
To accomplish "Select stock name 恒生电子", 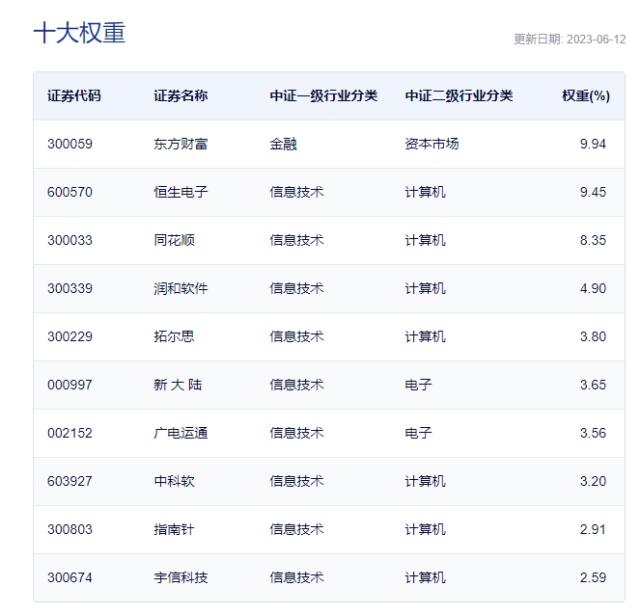I will coord(181,192).
